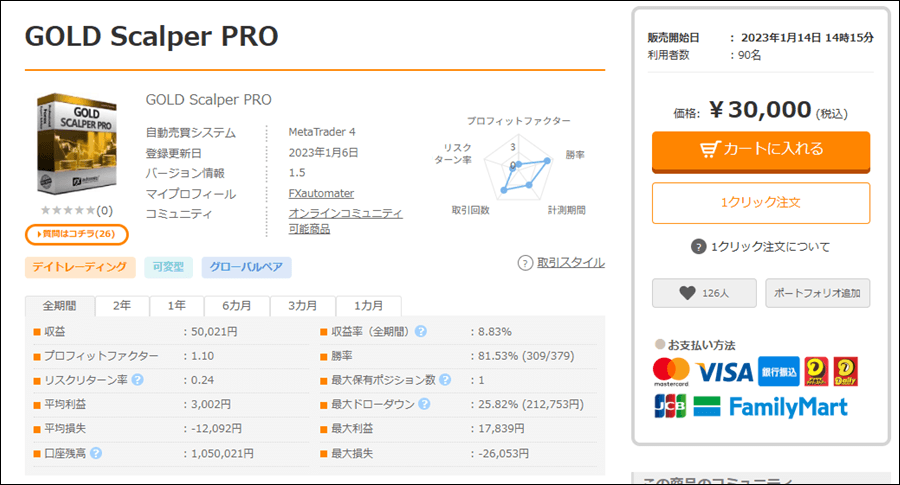Select the 全期間 tab
Viewport: 900px width, 485px height.
coord(60,305)
